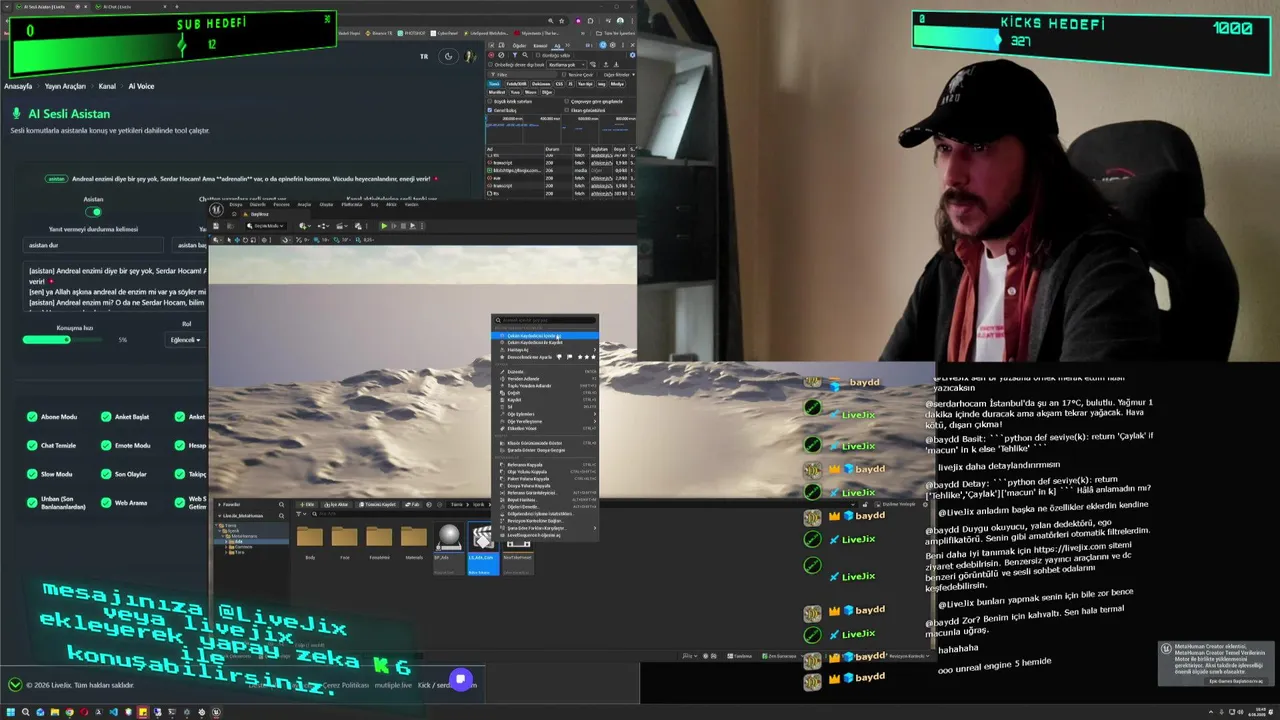Go to Anasayfa breadcrumb link

[x=18, y=86]
